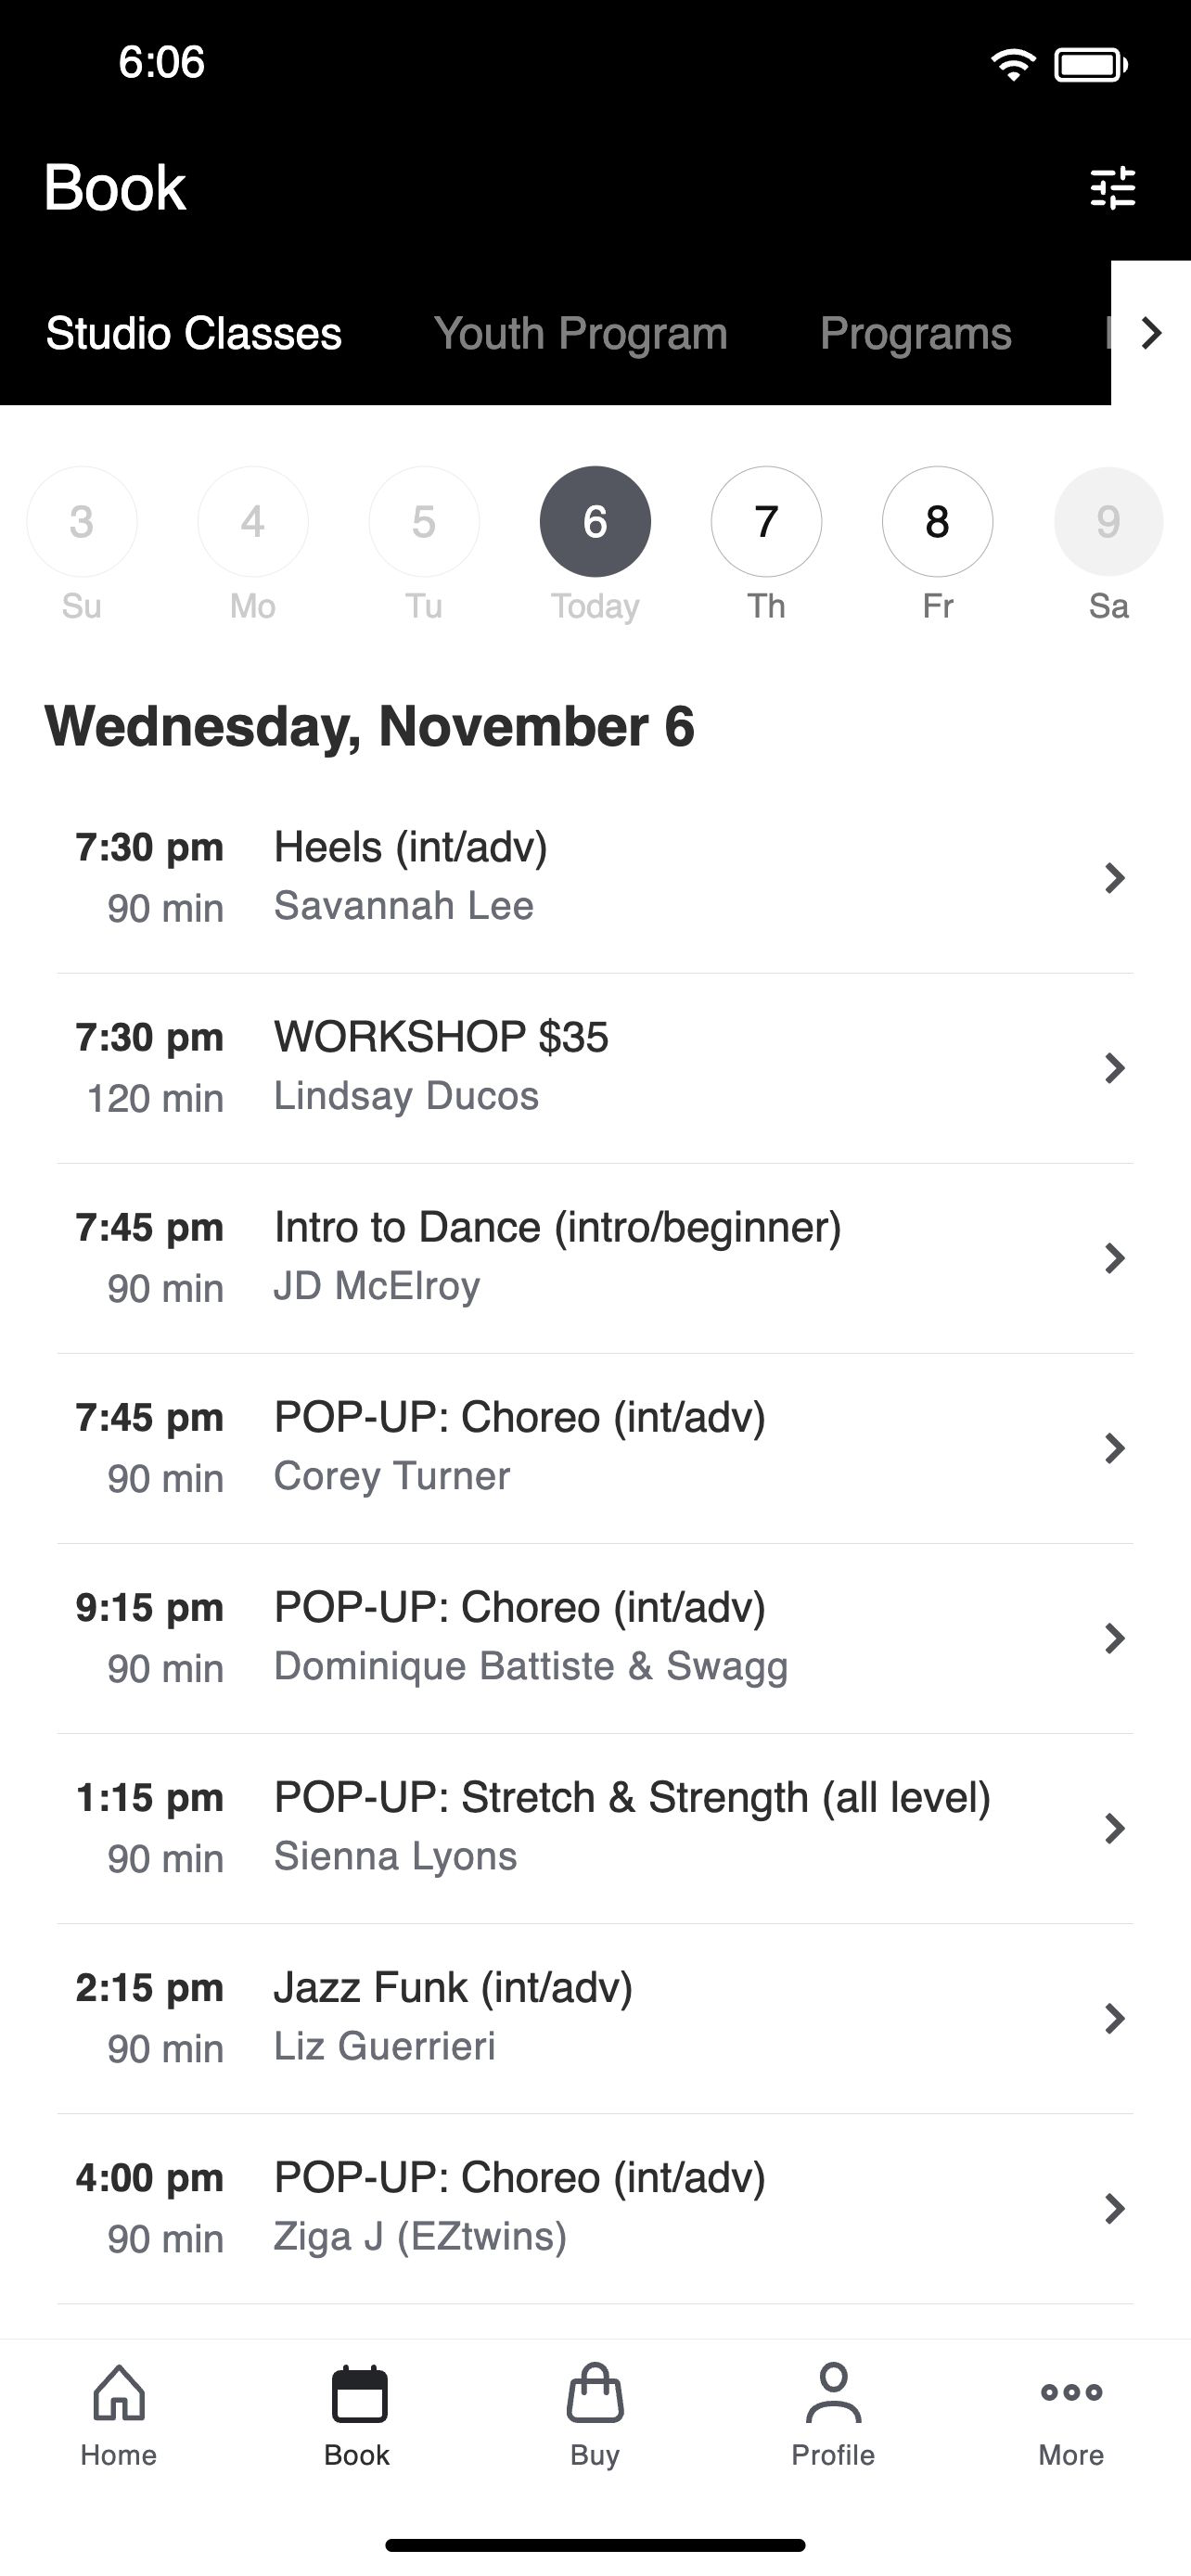Select the Book calendar icon
The height and width of the screenshot is (2576, 1191).
[x=358, y=2393]
